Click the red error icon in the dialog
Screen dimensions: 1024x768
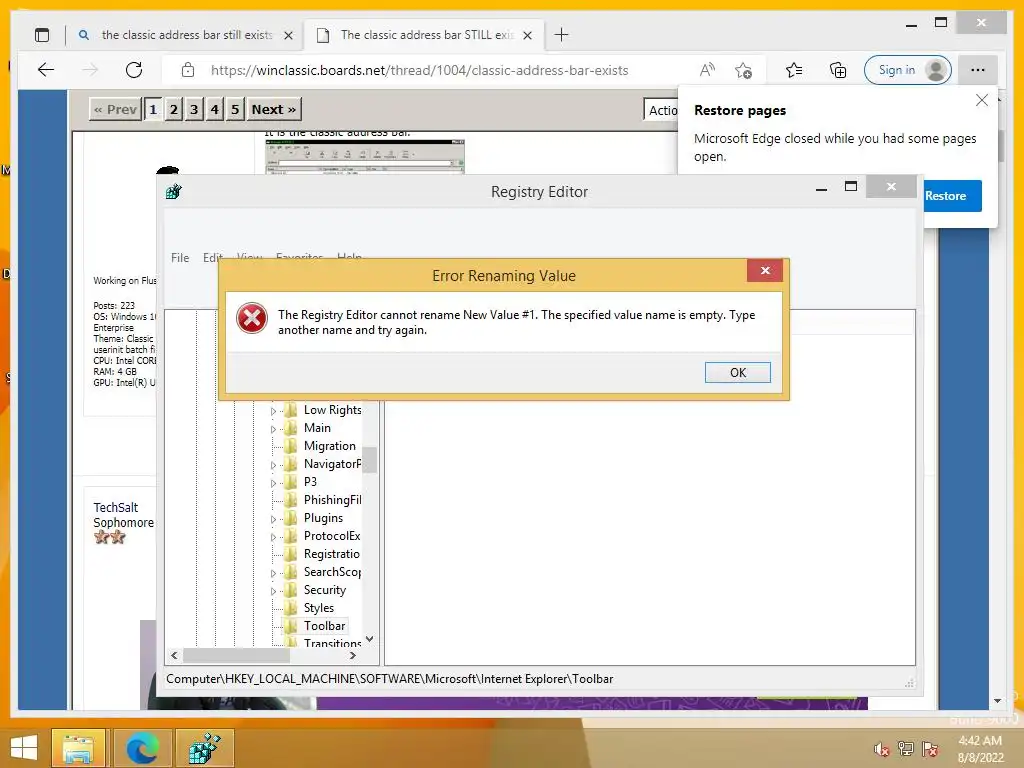point(251,318)
